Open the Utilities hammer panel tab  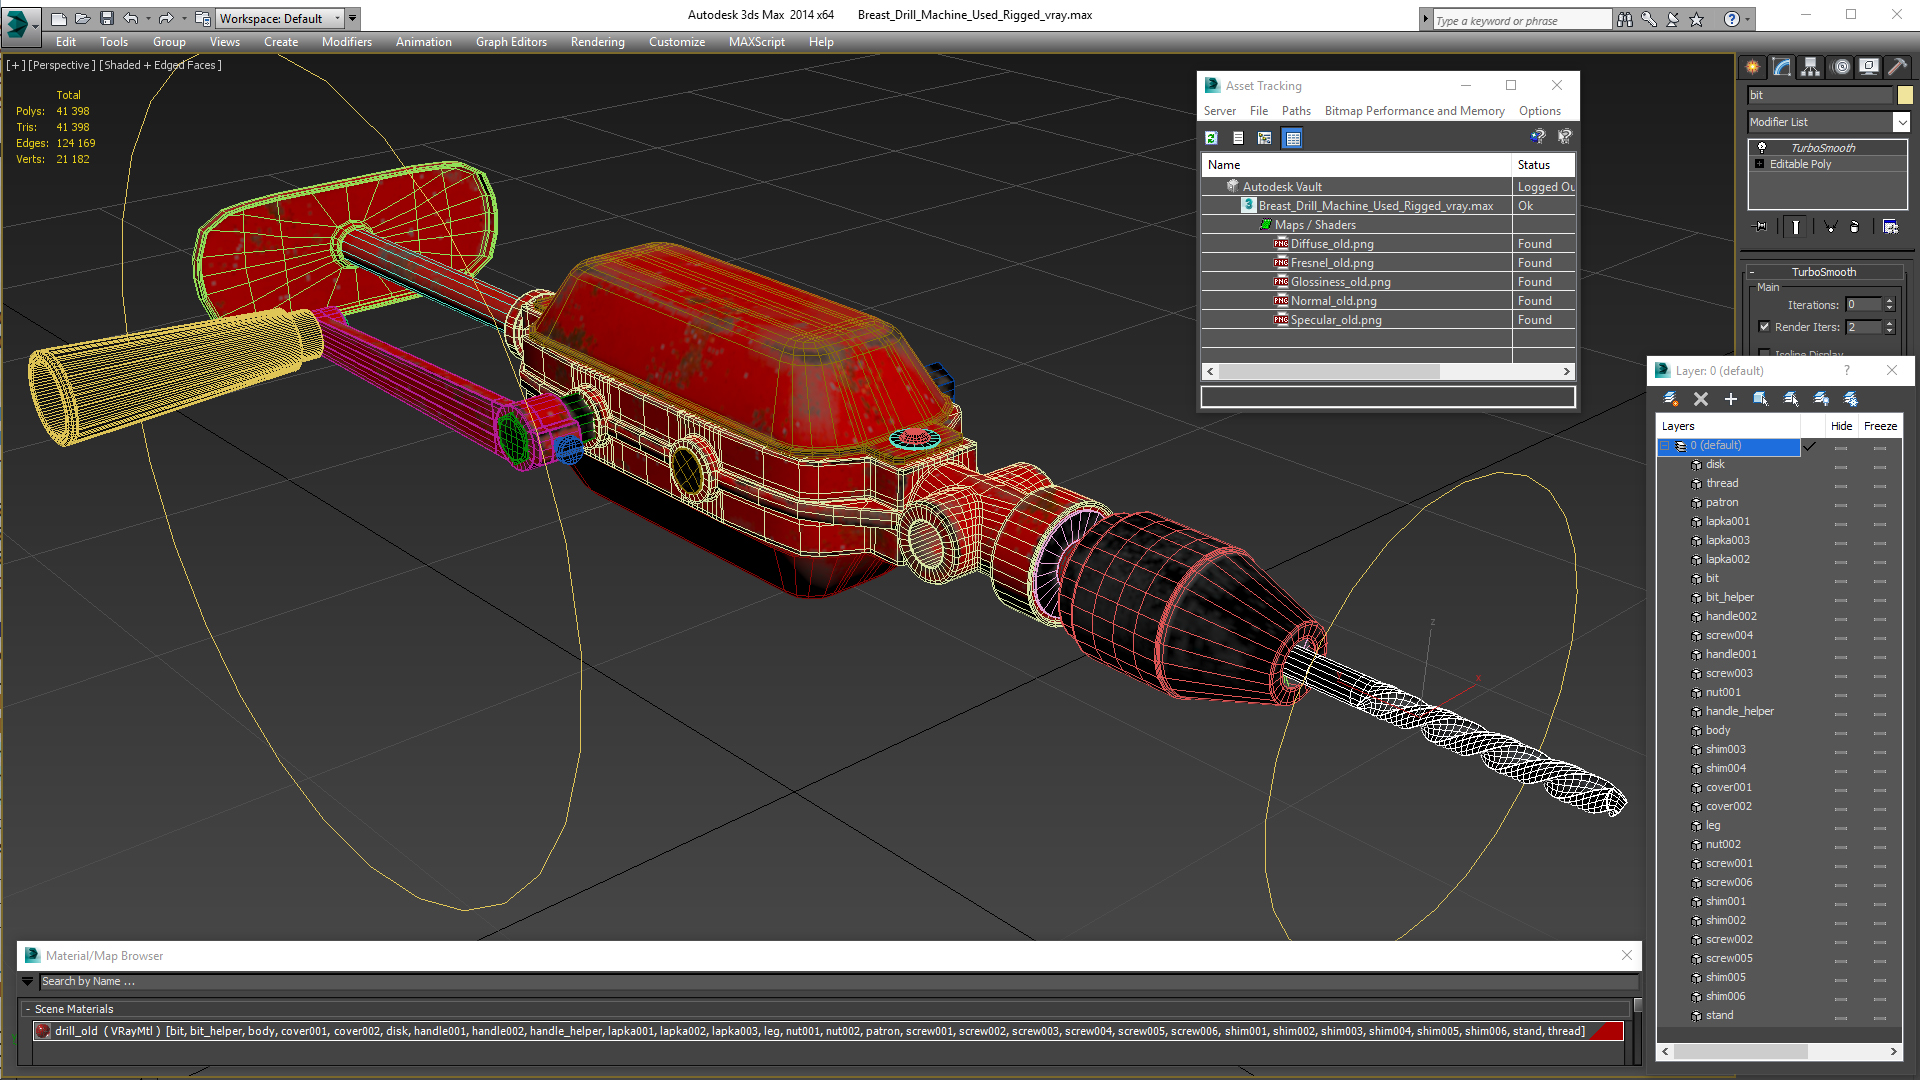(1897, 67)
